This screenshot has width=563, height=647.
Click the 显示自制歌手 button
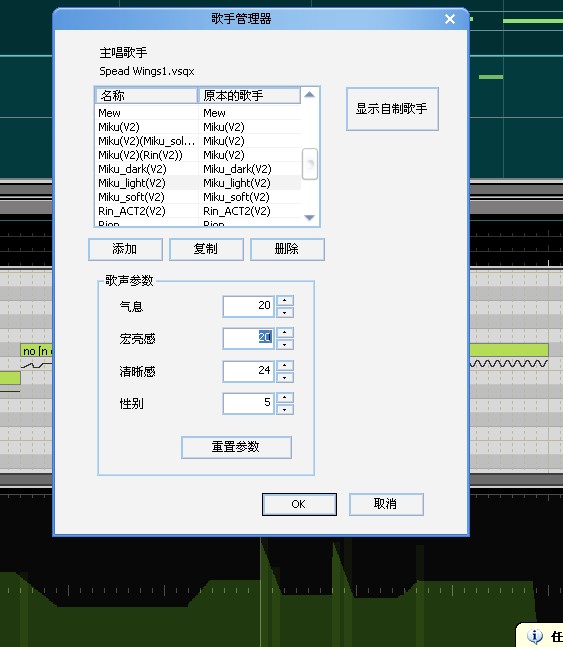coord(392,109)
